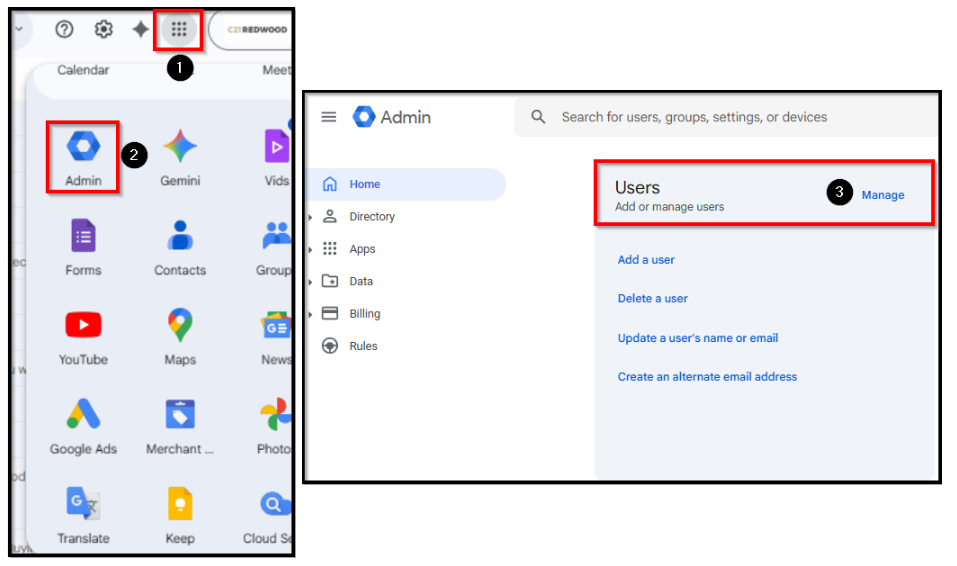Open Billing in the sidebar
This screenshot has width=957, height=566.
(364, 313)
